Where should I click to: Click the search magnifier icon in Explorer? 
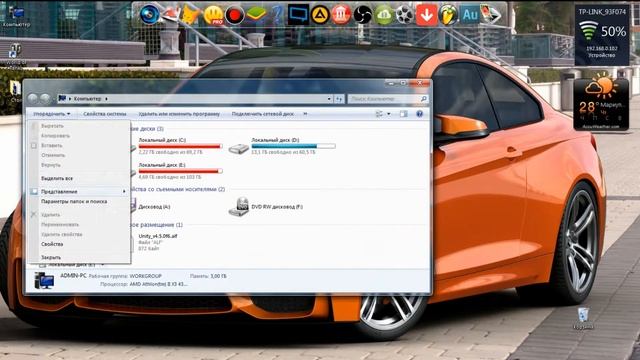coord(424,99)
